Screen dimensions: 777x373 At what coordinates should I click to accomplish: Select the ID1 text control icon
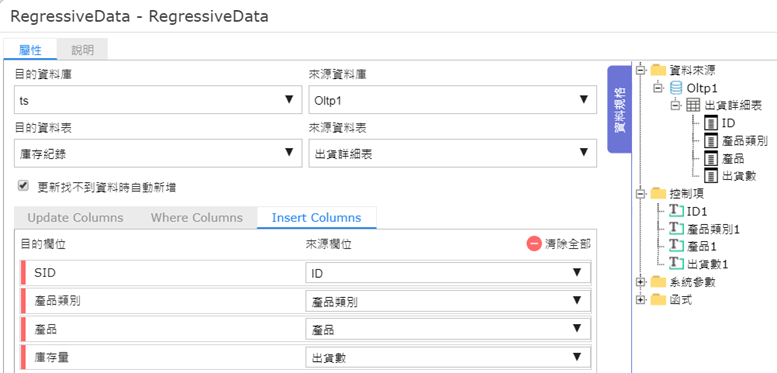point(676,211)
